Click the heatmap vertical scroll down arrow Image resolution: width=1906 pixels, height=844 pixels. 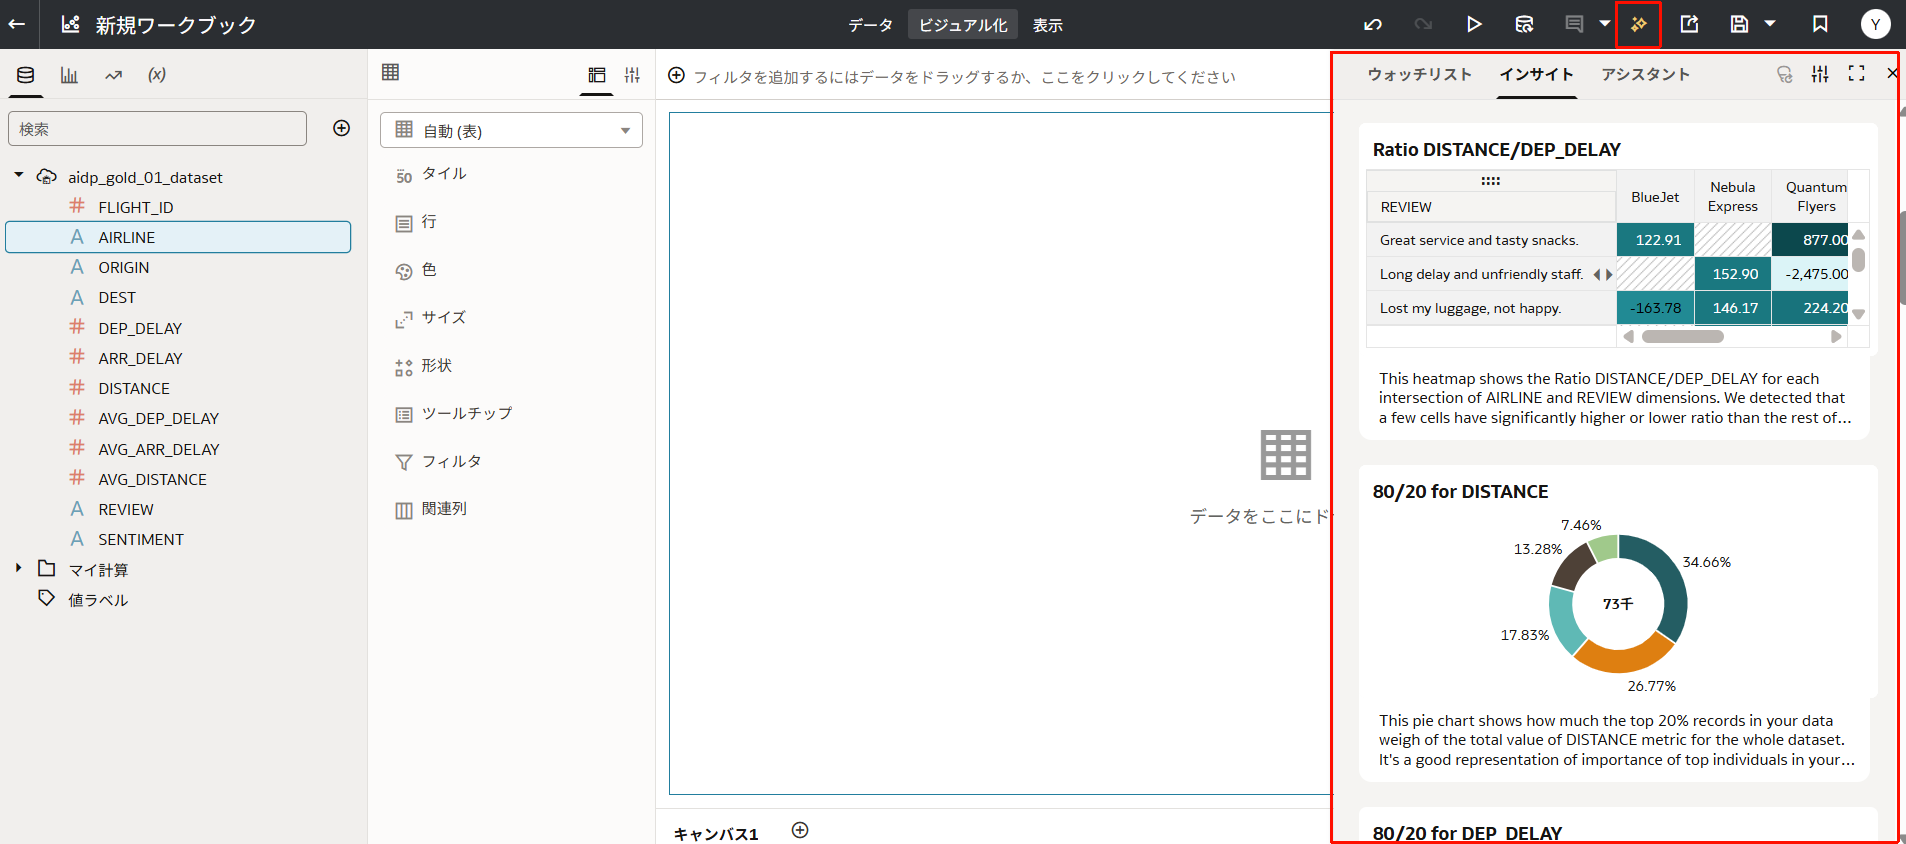[x=1859, y=314]
